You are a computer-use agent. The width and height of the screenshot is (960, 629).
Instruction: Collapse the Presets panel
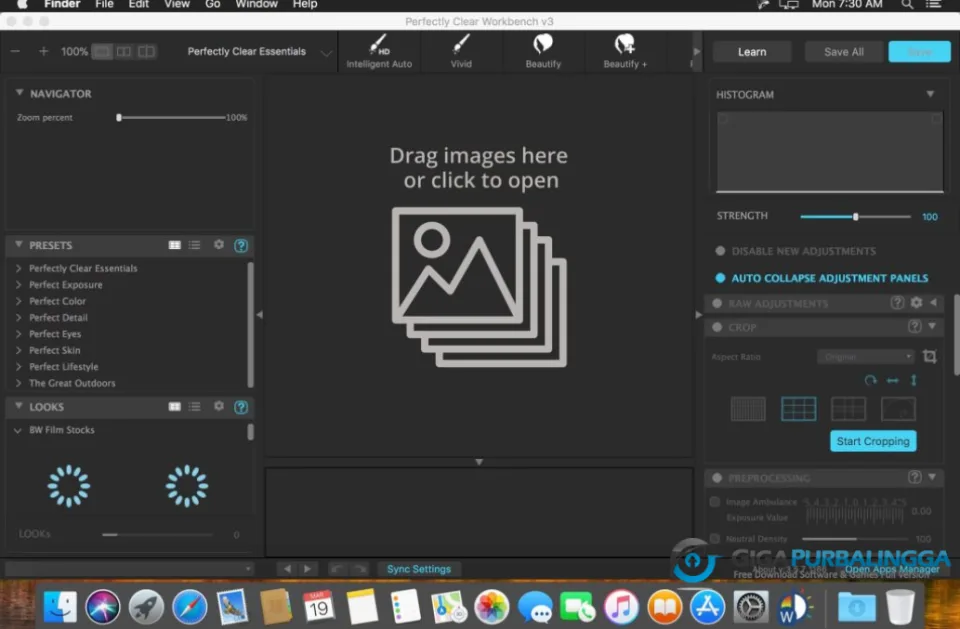point(18,244)
